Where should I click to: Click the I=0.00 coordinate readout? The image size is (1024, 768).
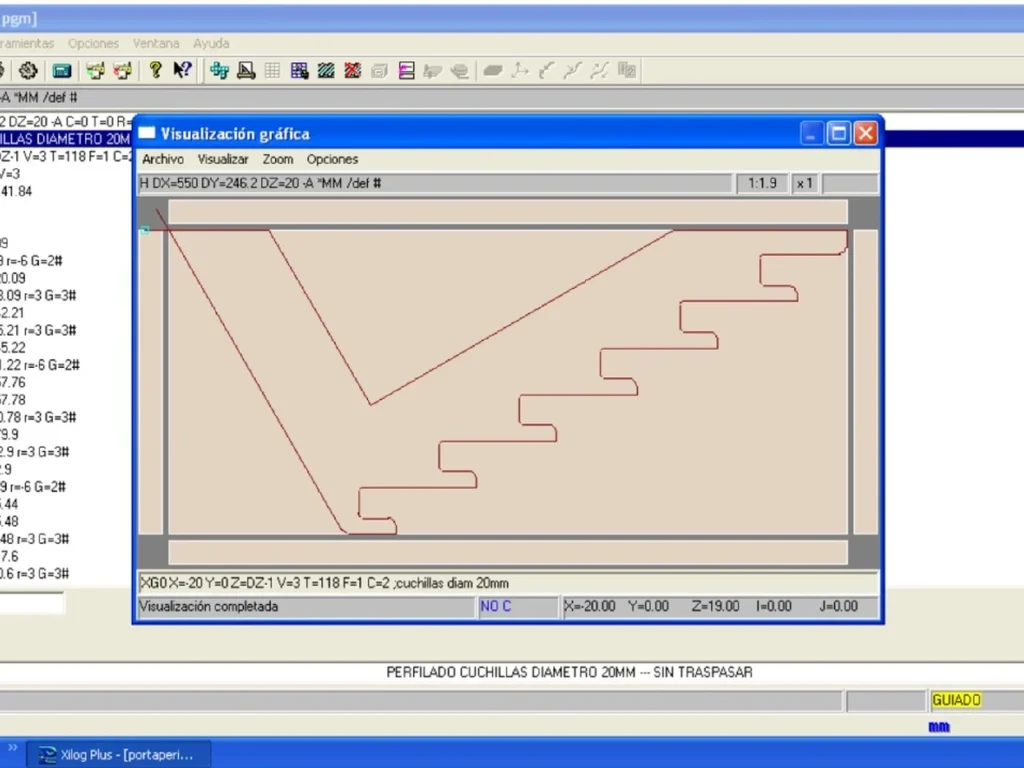pos(773,607)
